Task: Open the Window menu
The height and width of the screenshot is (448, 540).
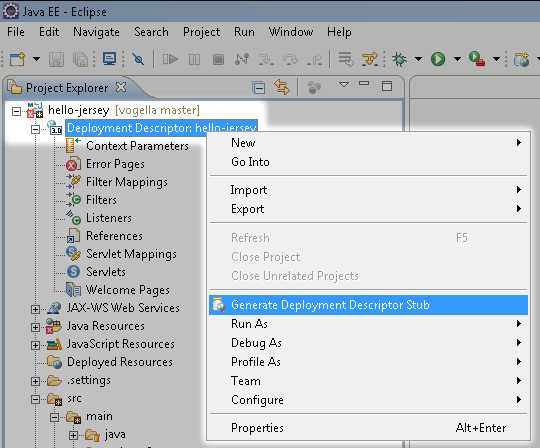Action: 291,32
